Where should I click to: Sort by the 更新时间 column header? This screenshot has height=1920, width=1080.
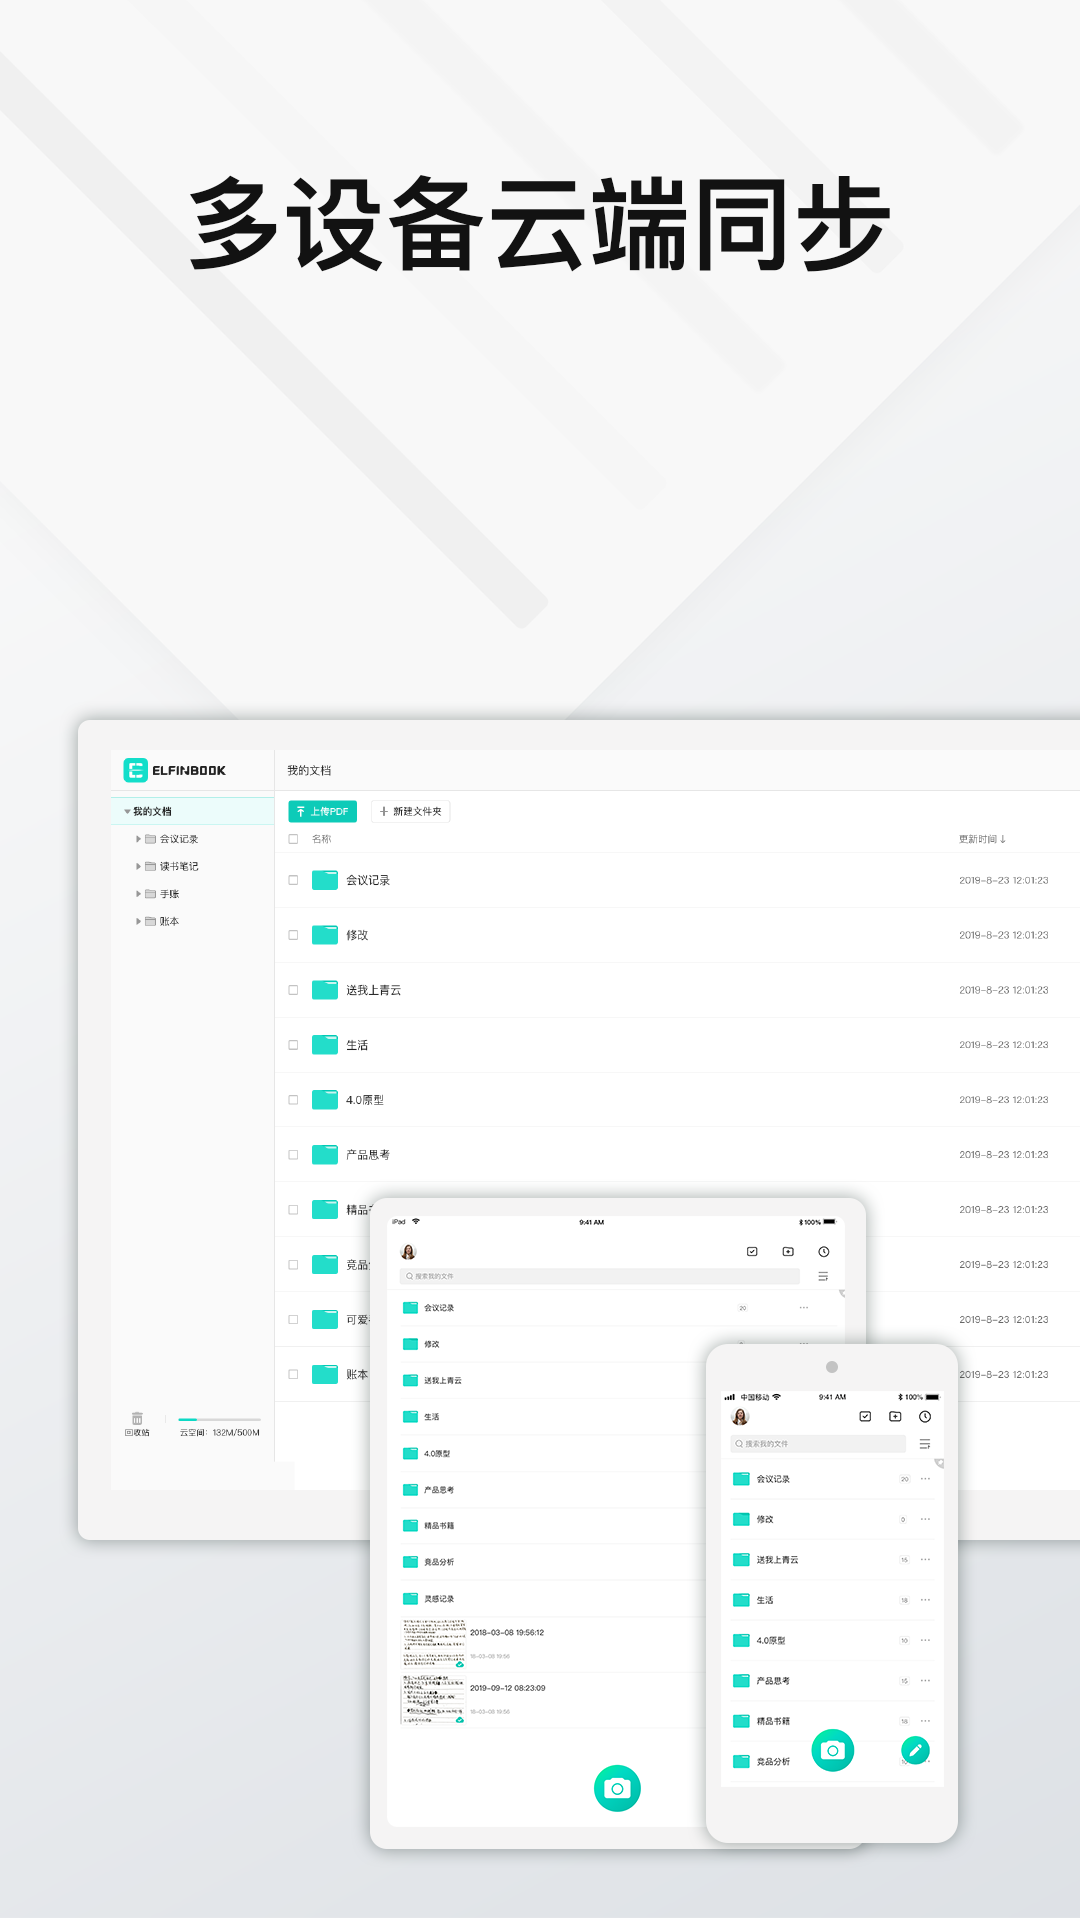[x=982, y=839]
